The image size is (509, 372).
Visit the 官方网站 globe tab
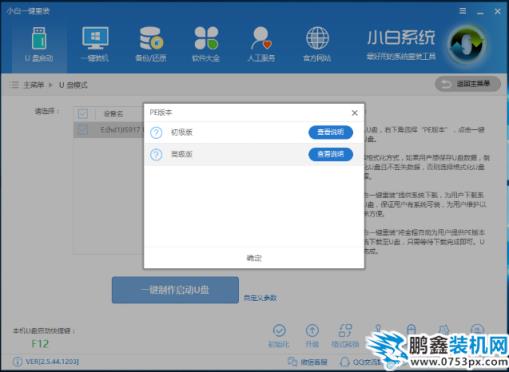point(317,45)
